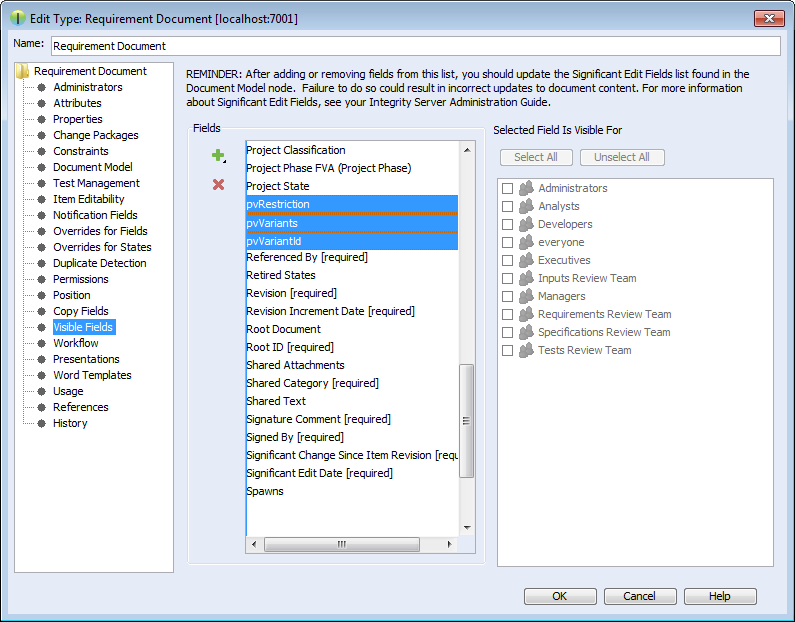Click into the Name text field
Viewport: 795px width, 622px height.
coord(415,46)
